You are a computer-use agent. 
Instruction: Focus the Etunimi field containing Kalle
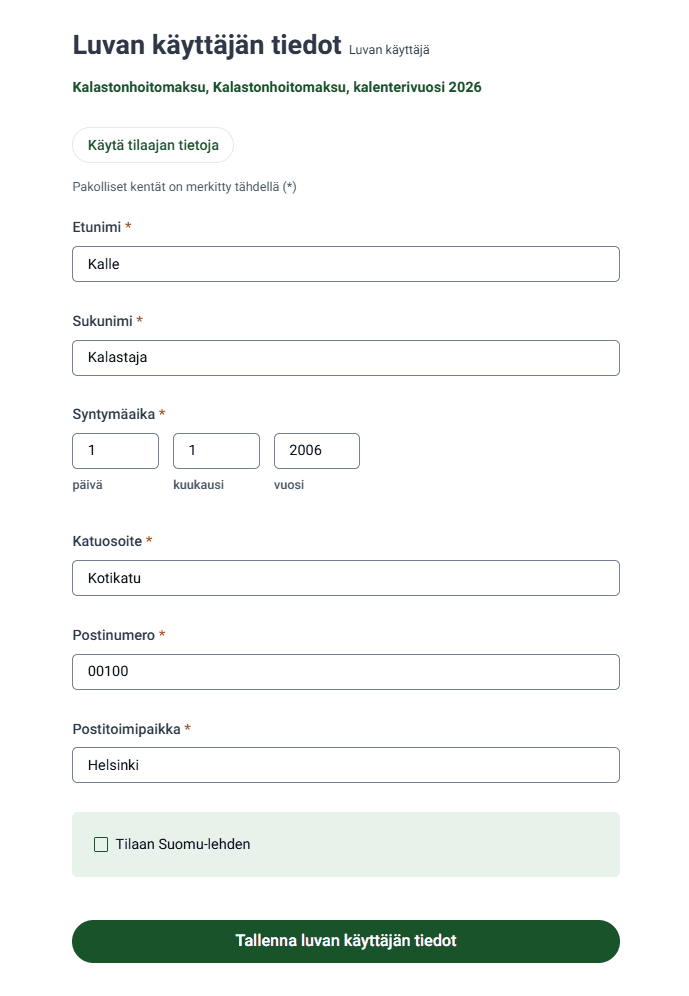pos(346,264)
